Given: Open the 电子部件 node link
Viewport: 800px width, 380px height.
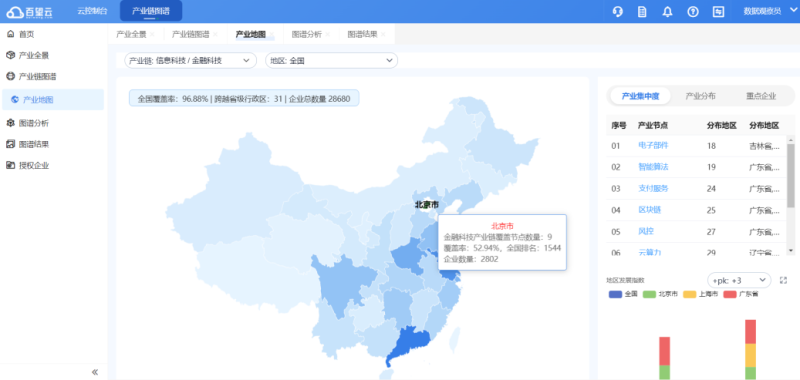Looking at the screenshot, I should pos(653,145).
